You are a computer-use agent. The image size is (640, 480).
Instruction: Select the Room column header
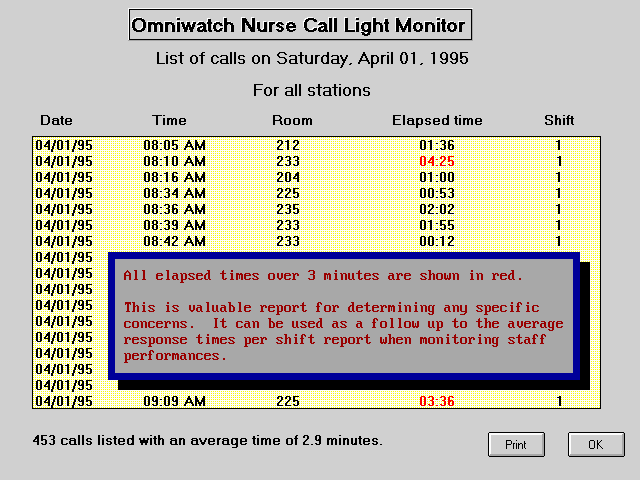pos(292,121)
